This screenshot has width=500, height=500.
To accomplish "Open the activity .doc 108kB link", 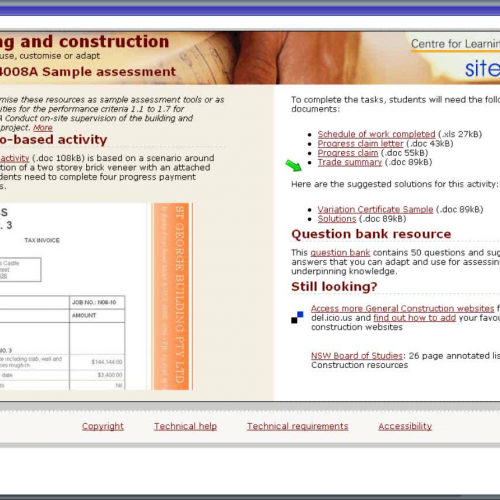I will pyautogui.click(x=15, y=158).
